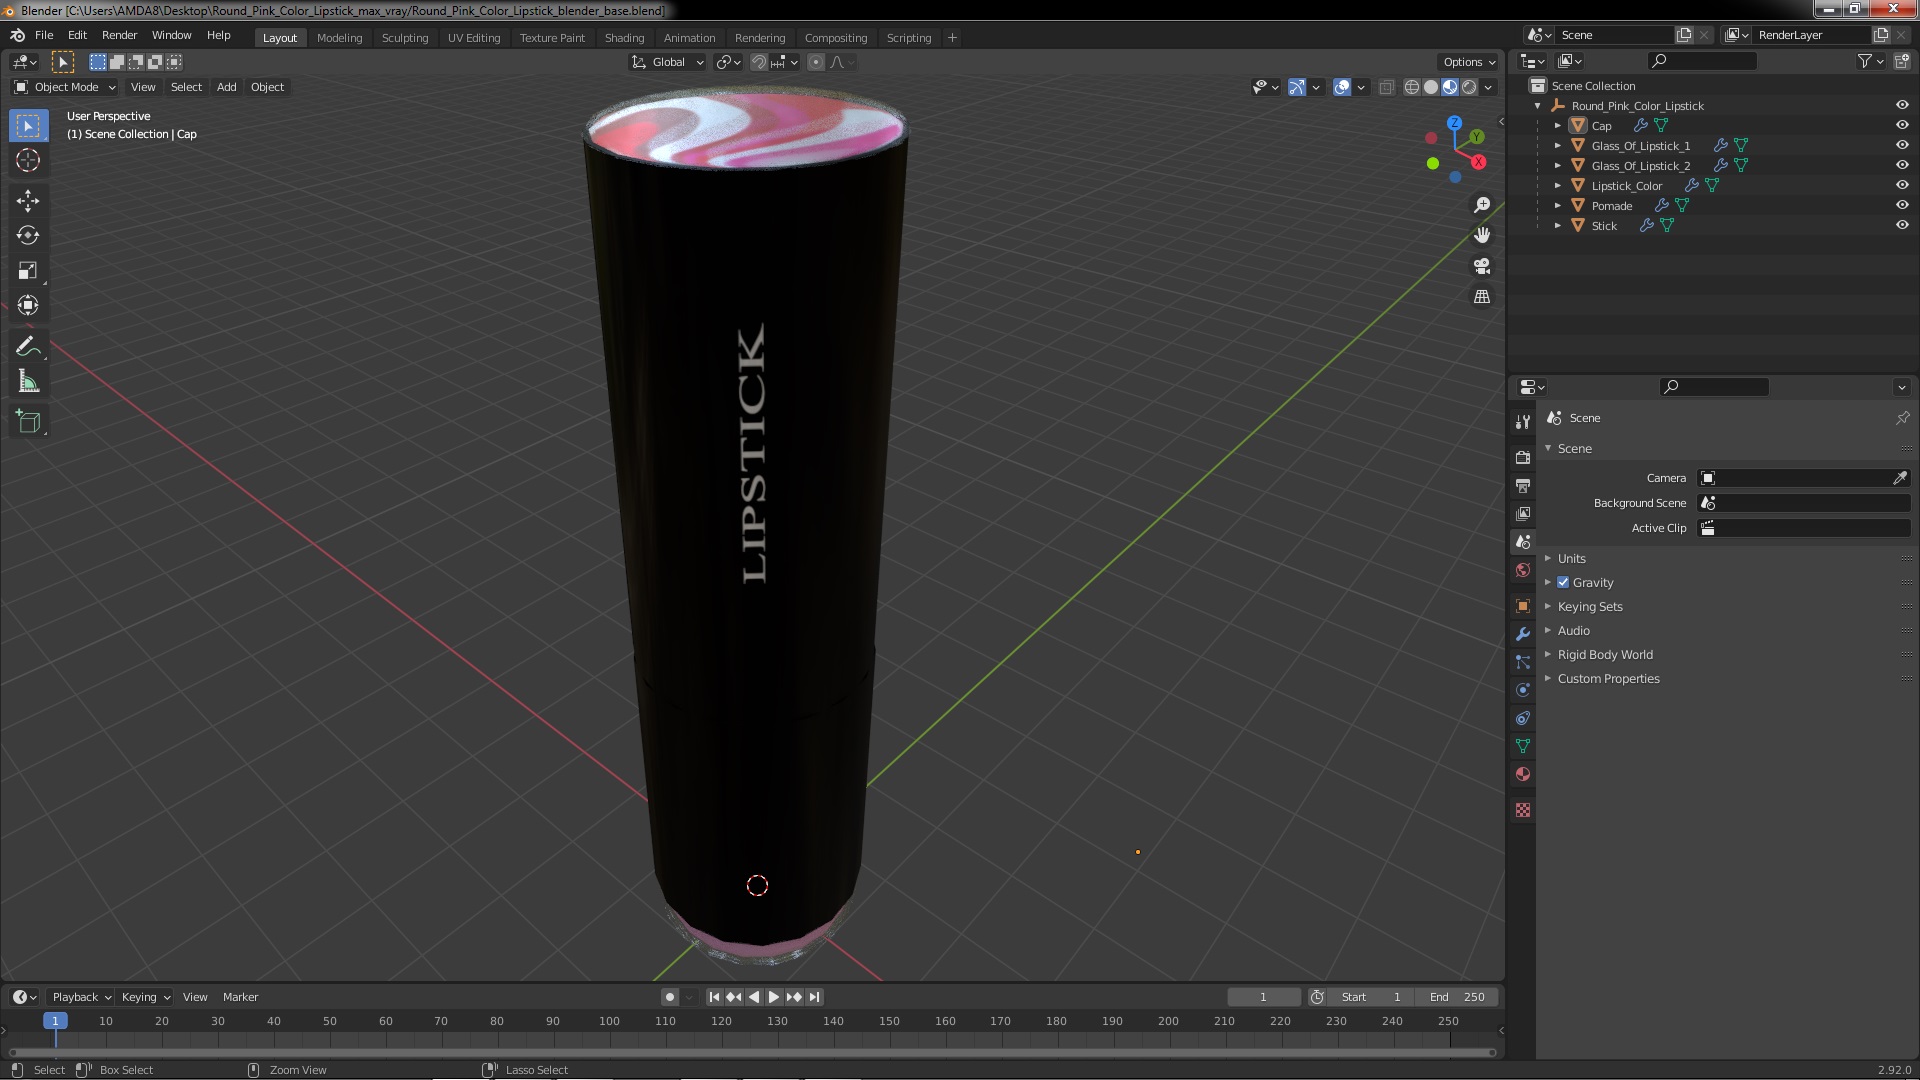The image size is (1920, 1080).
Task: Open the Modifier properties wrench tab
Action: click(1523, 635)
